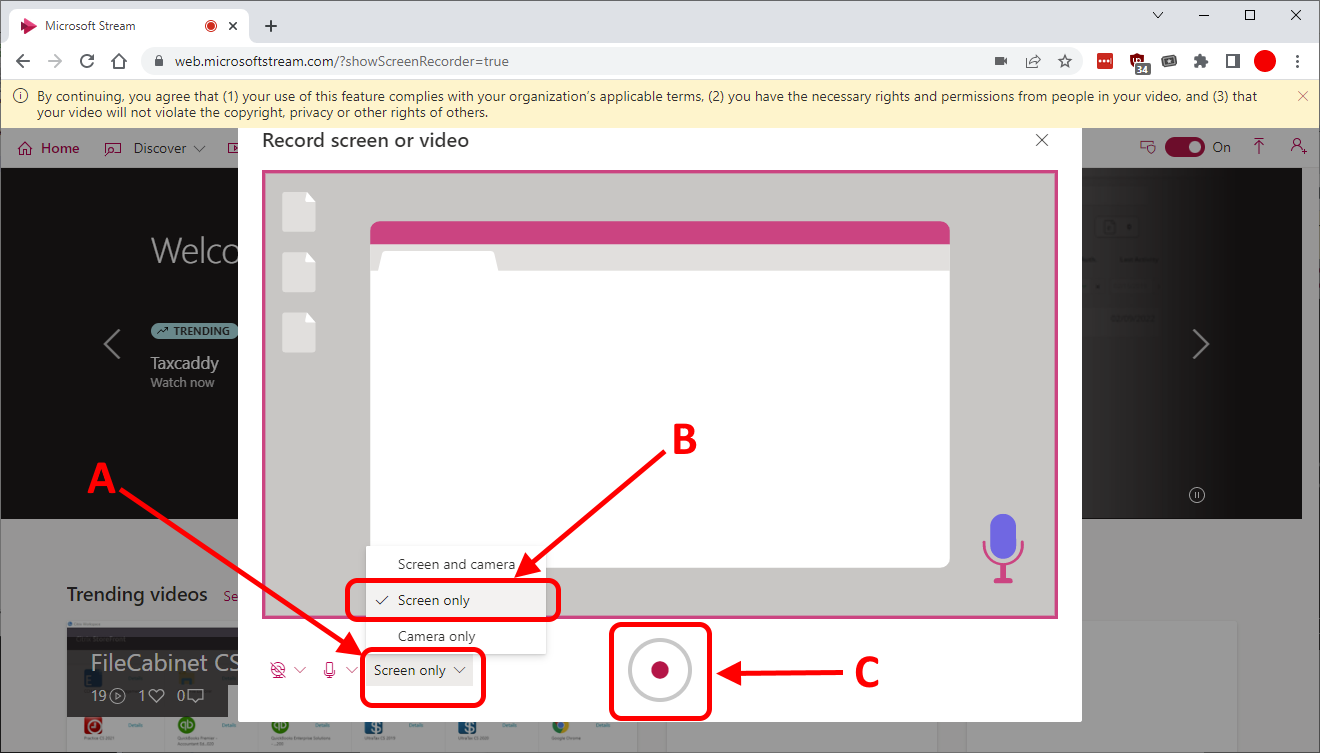Click the 'Trending videos' heading
The image size is (1320, 753).
(137, 595)
